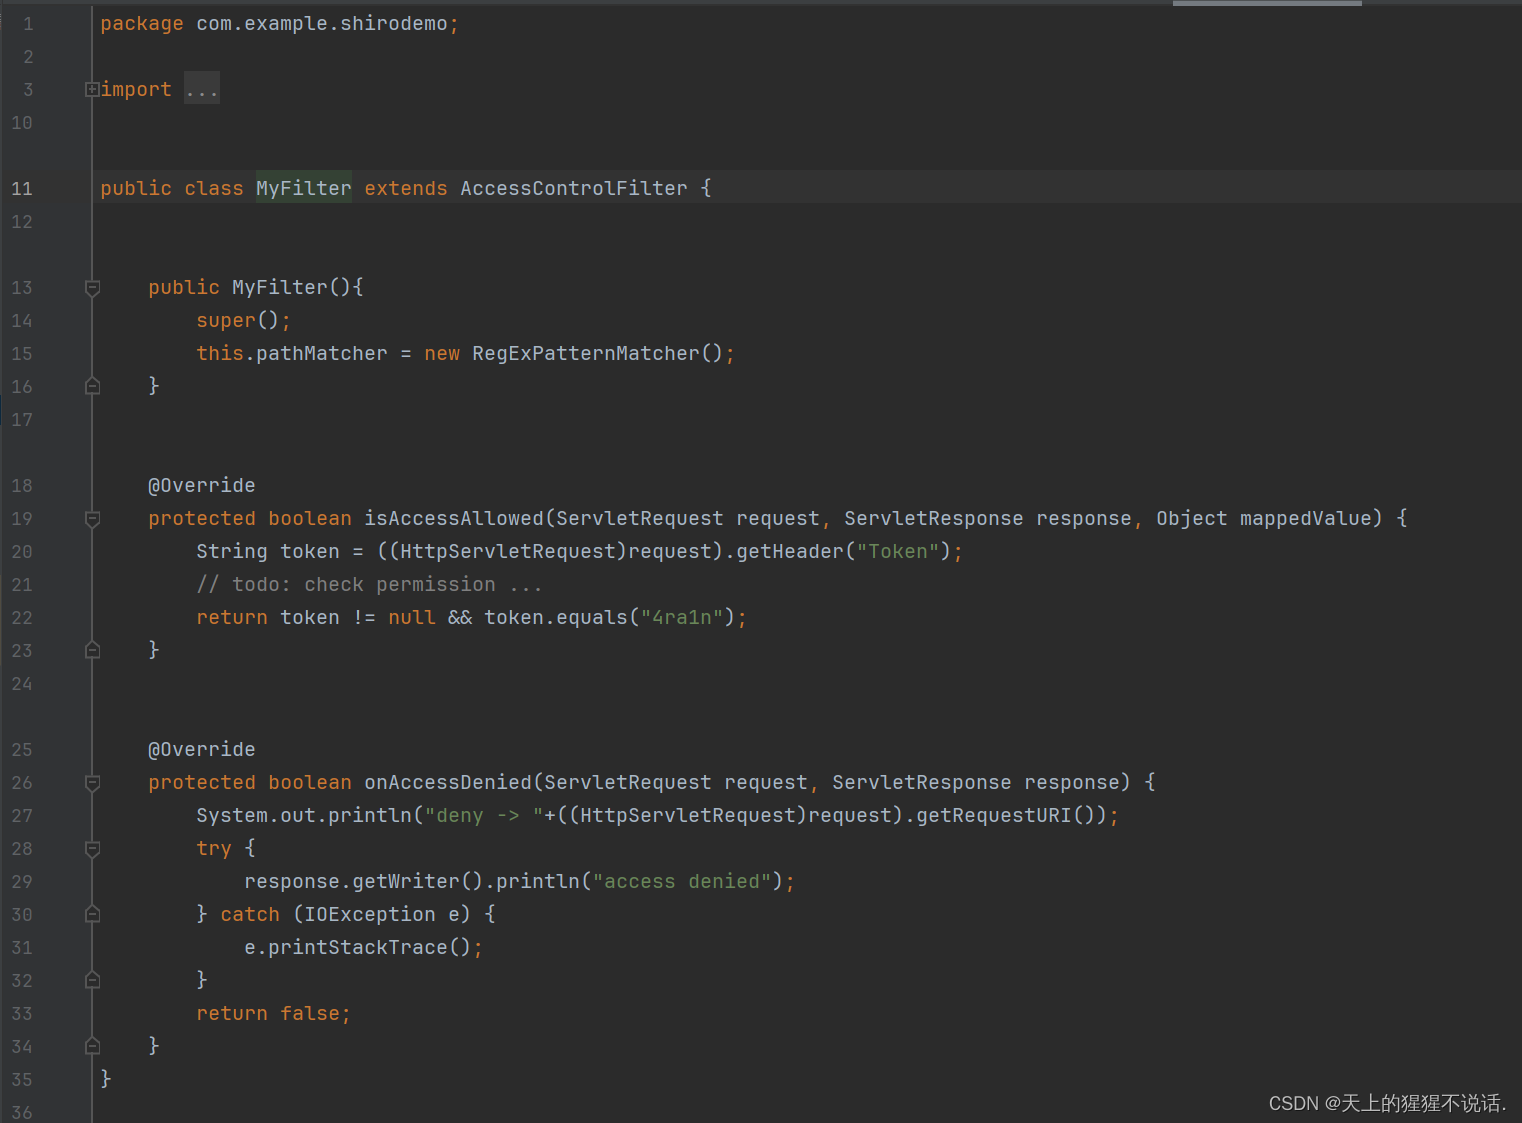Click the horizontal scrollbar at the top
This screenshot has height=1123, width=1522.
1266,3
